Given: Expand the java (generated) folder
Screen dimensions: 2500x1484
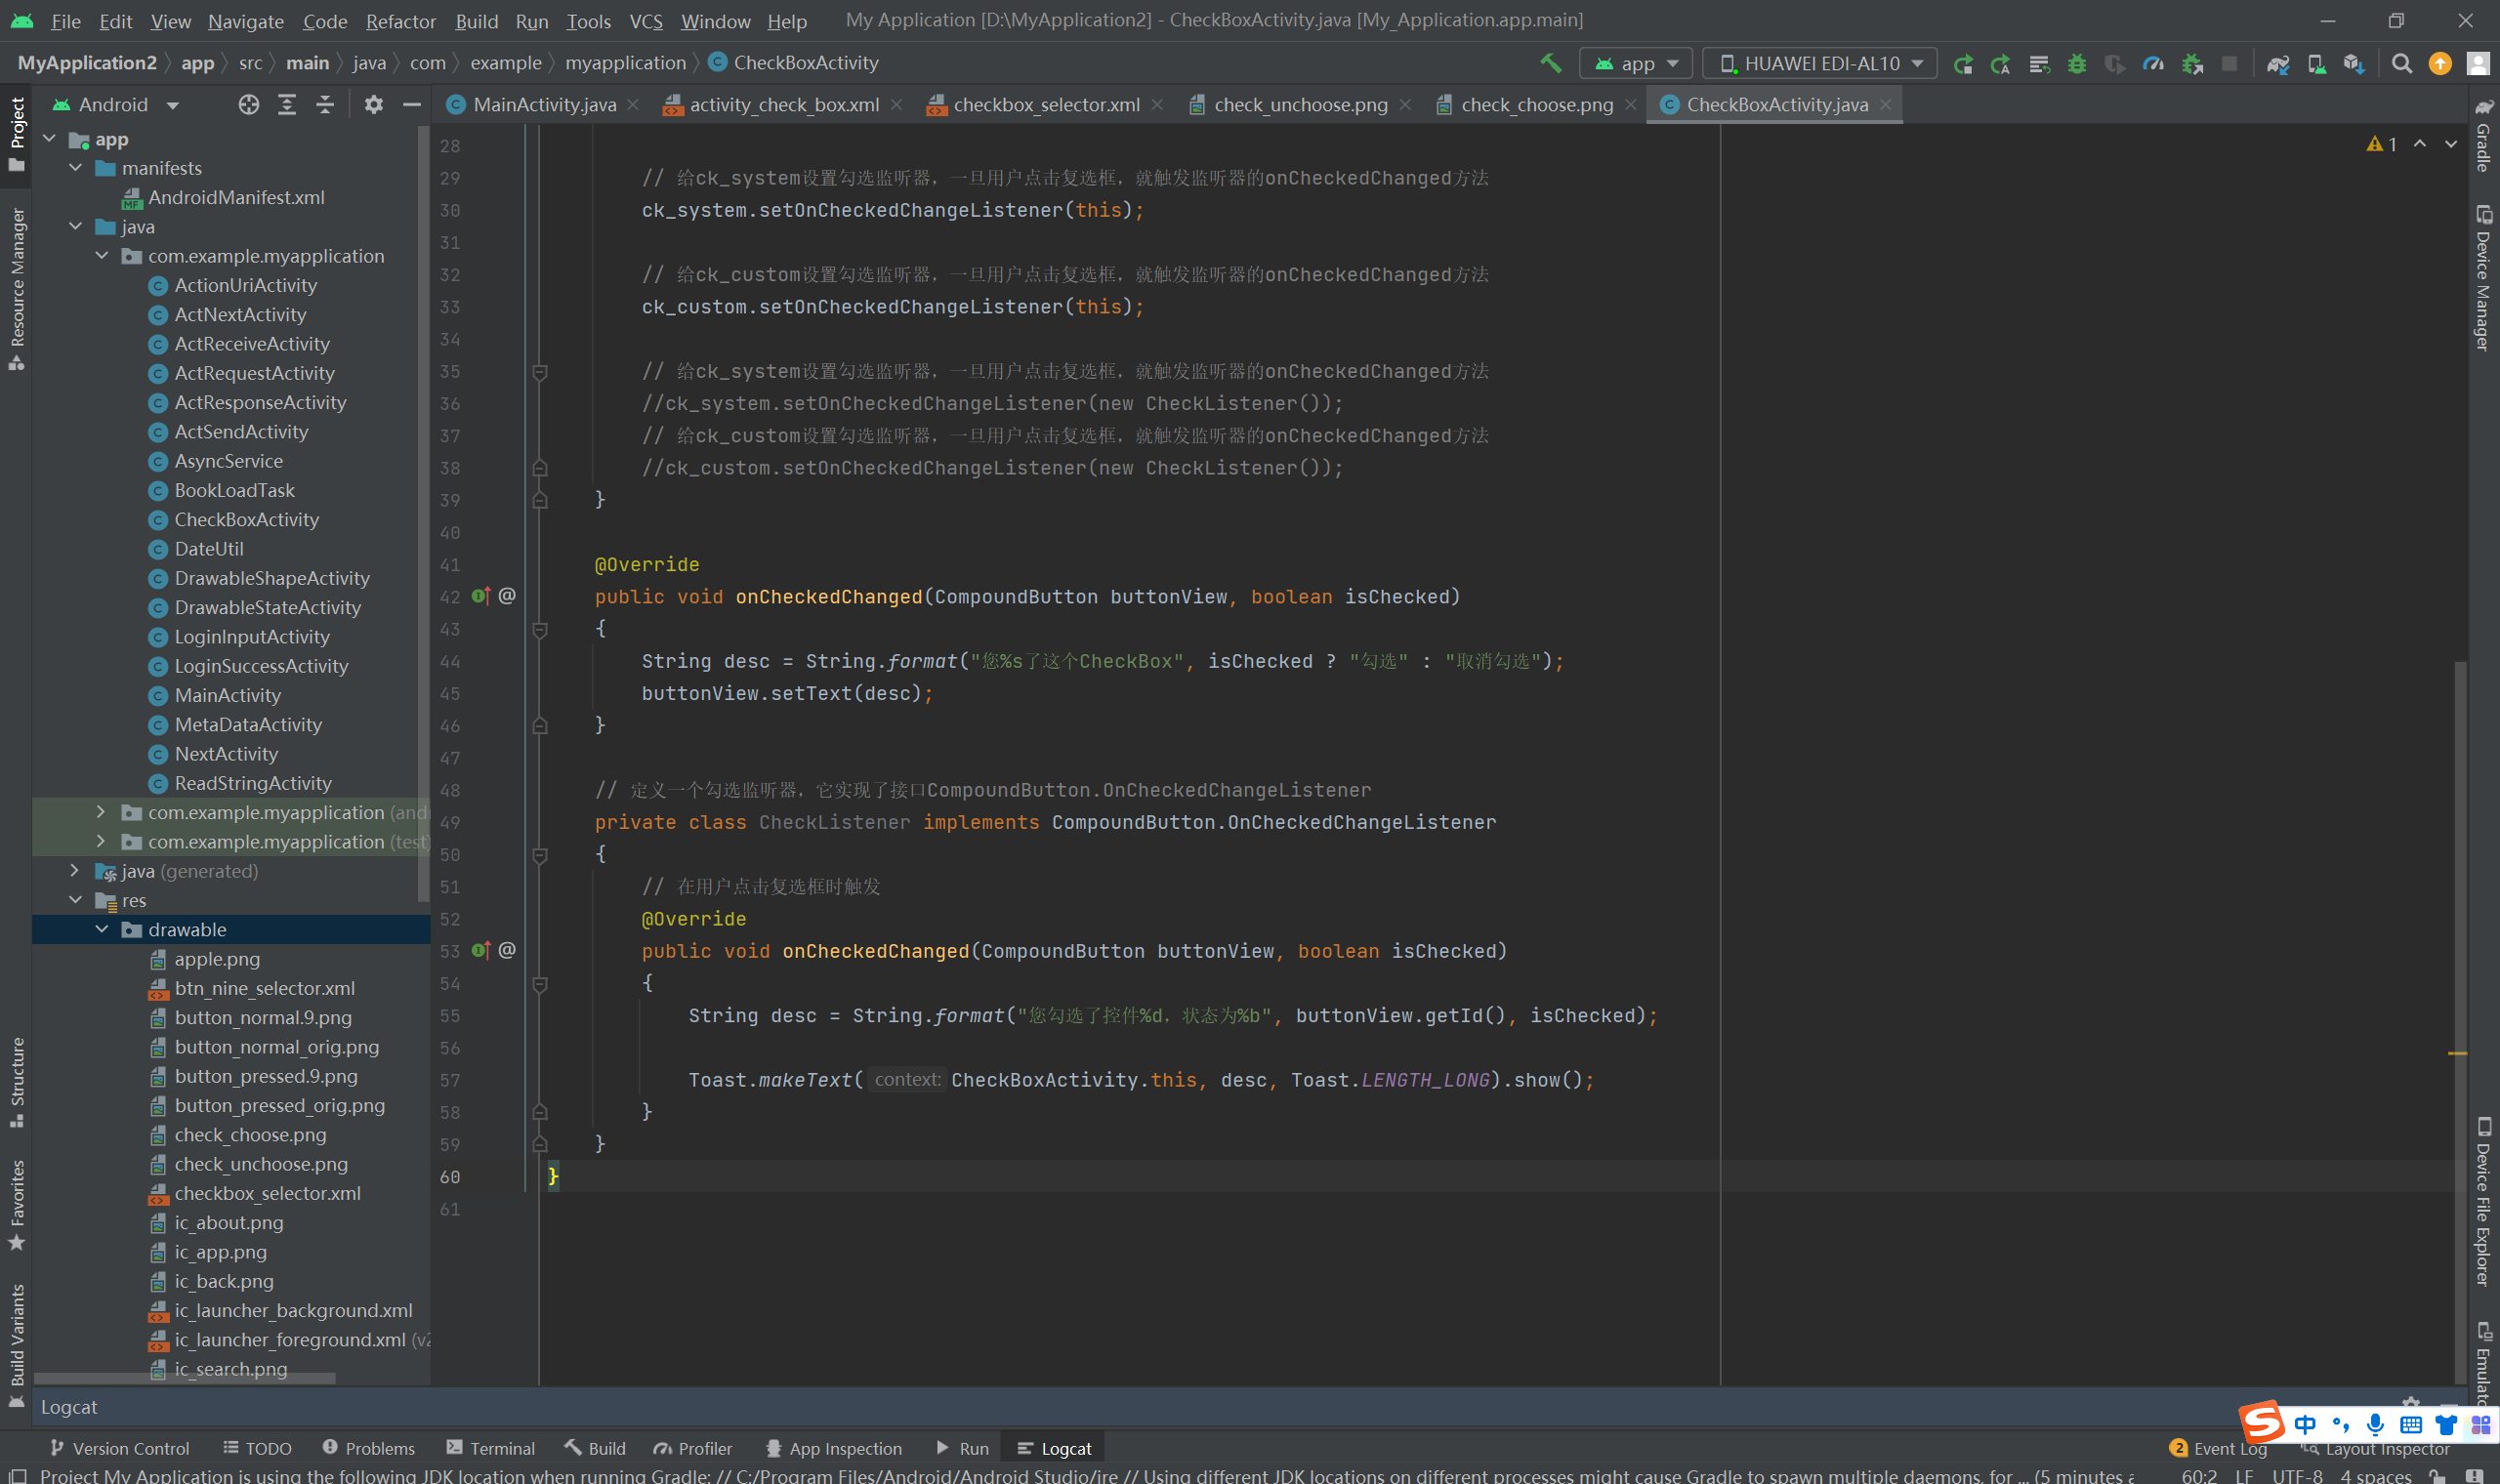Looking at the screenshot, I should (x=75, y=871).
